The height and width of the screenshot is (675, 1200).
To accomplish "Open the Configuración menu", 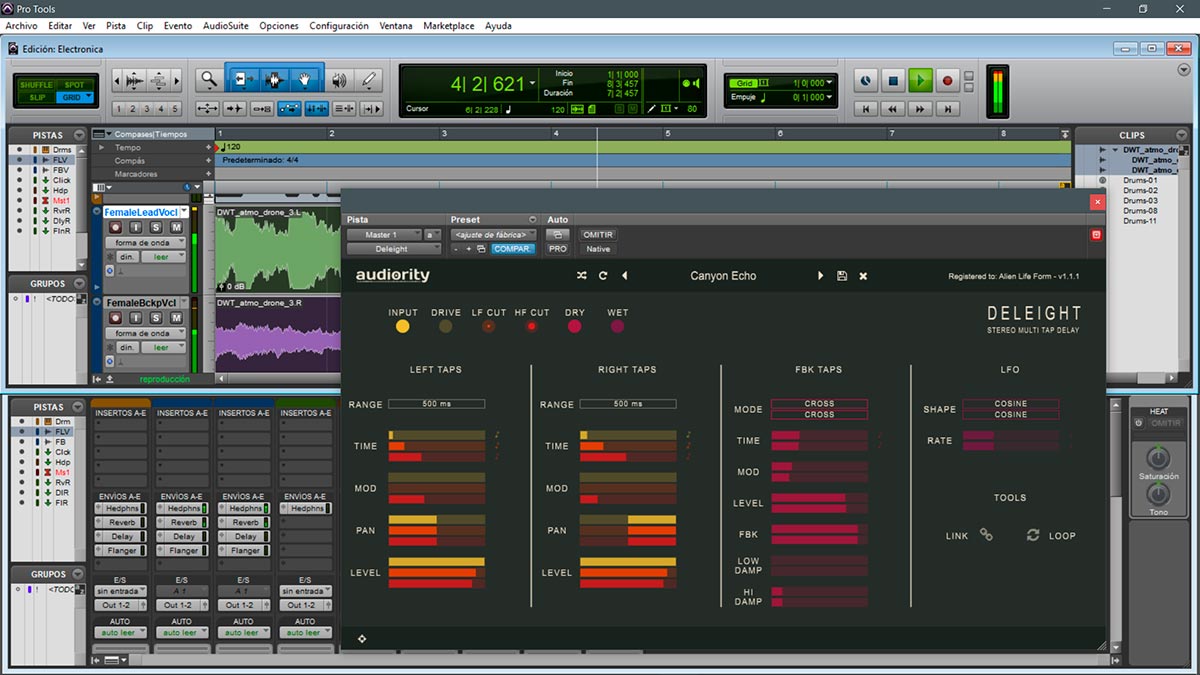I will 339,26.
